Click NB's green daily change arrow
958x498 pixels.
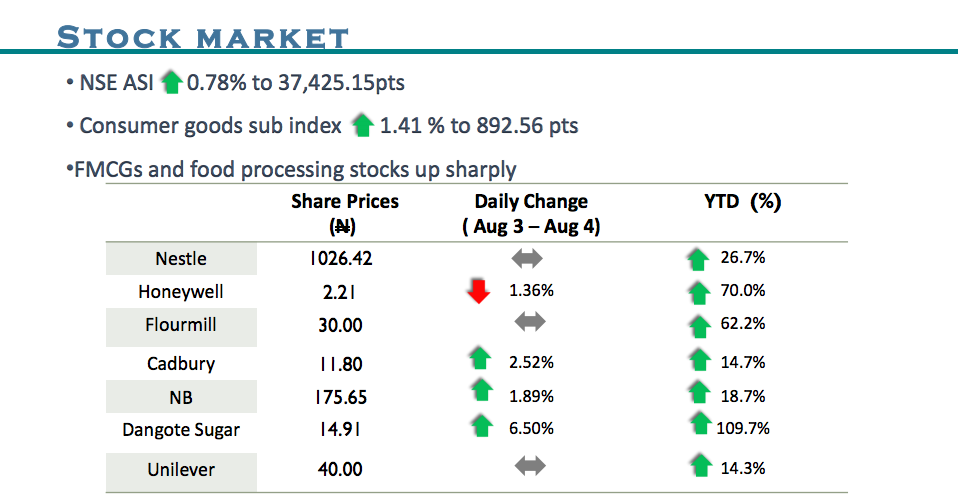481,392
